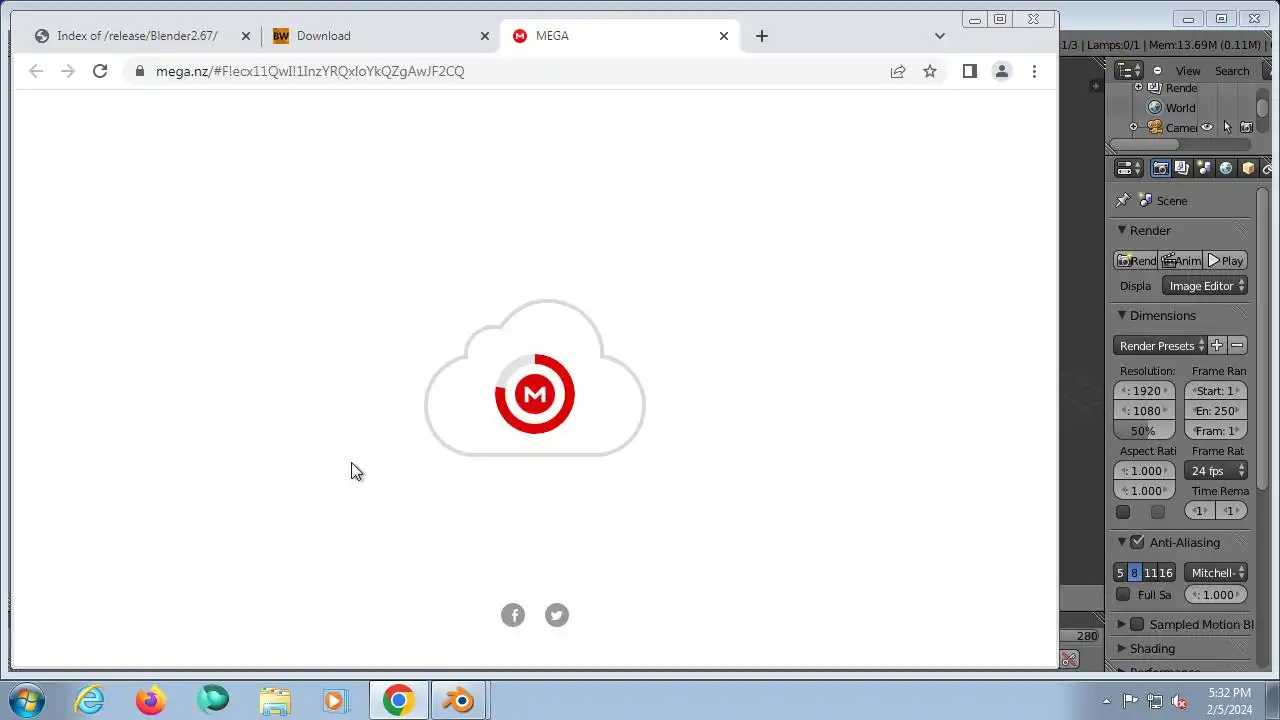The image size is (1280, 720).
Task: Open Chrome tab search chevron
Action: (939, 36)
